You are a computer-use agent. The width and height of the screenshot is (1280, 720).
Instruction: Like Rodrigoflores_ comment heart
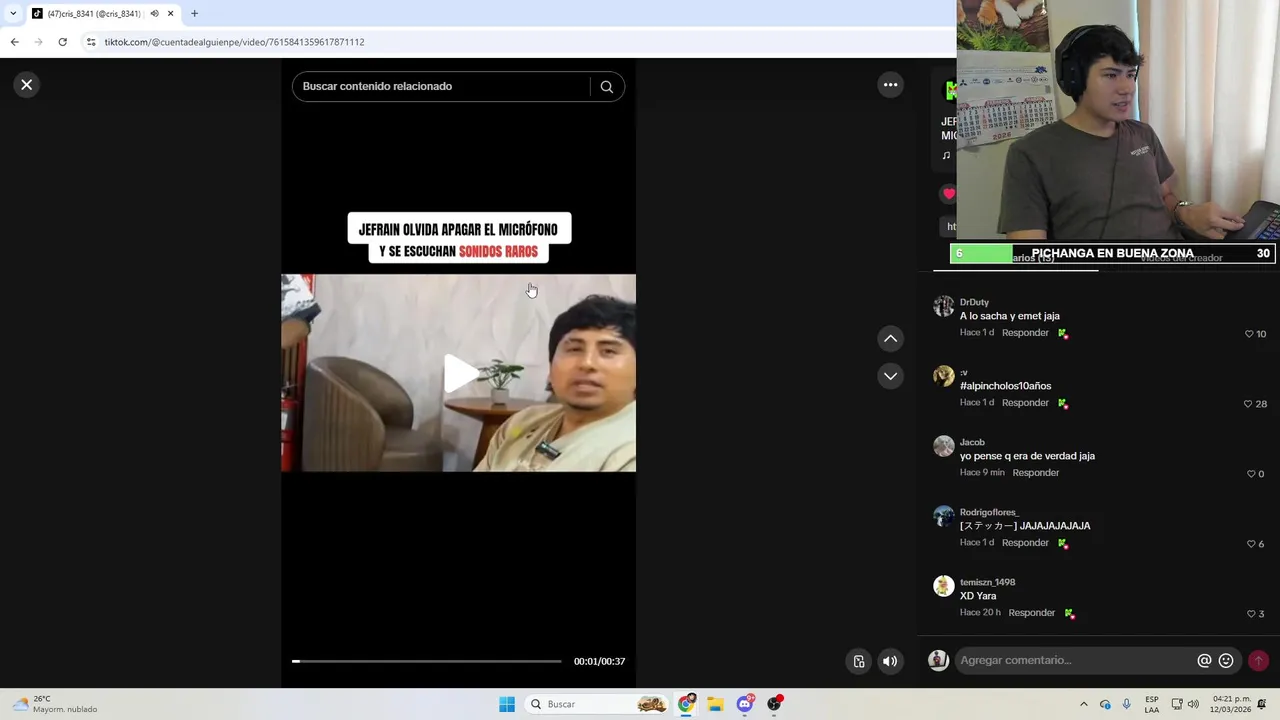(1251, 544)
